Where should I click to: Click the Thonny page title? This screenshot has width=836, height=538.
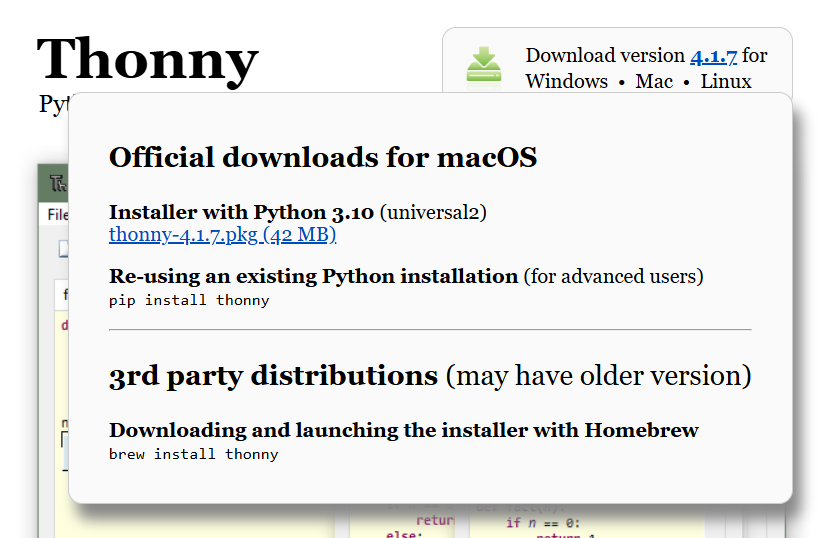[148, 60]
